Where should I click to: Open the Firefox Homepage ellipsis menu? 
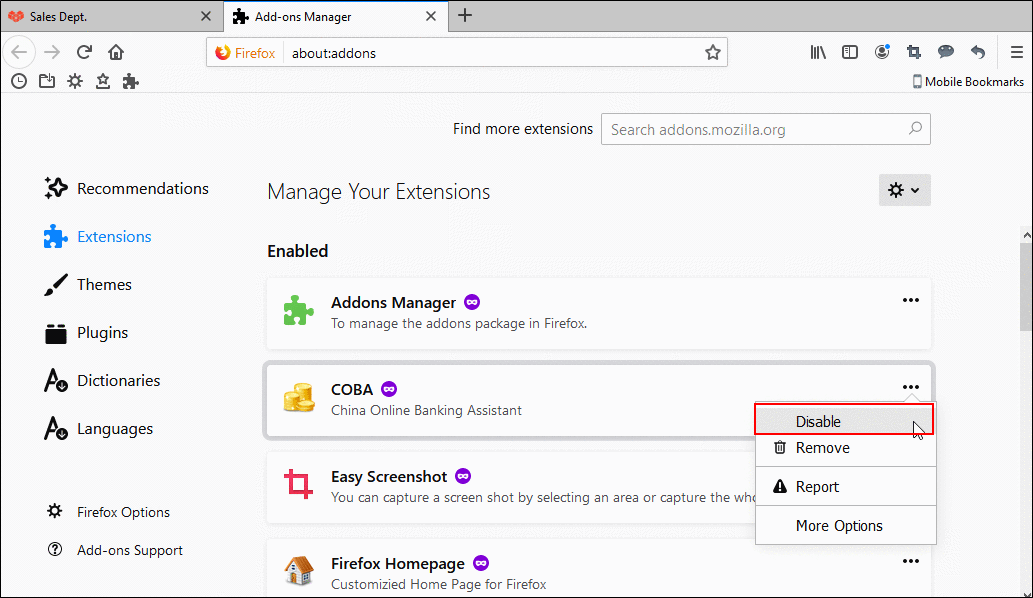910,561
